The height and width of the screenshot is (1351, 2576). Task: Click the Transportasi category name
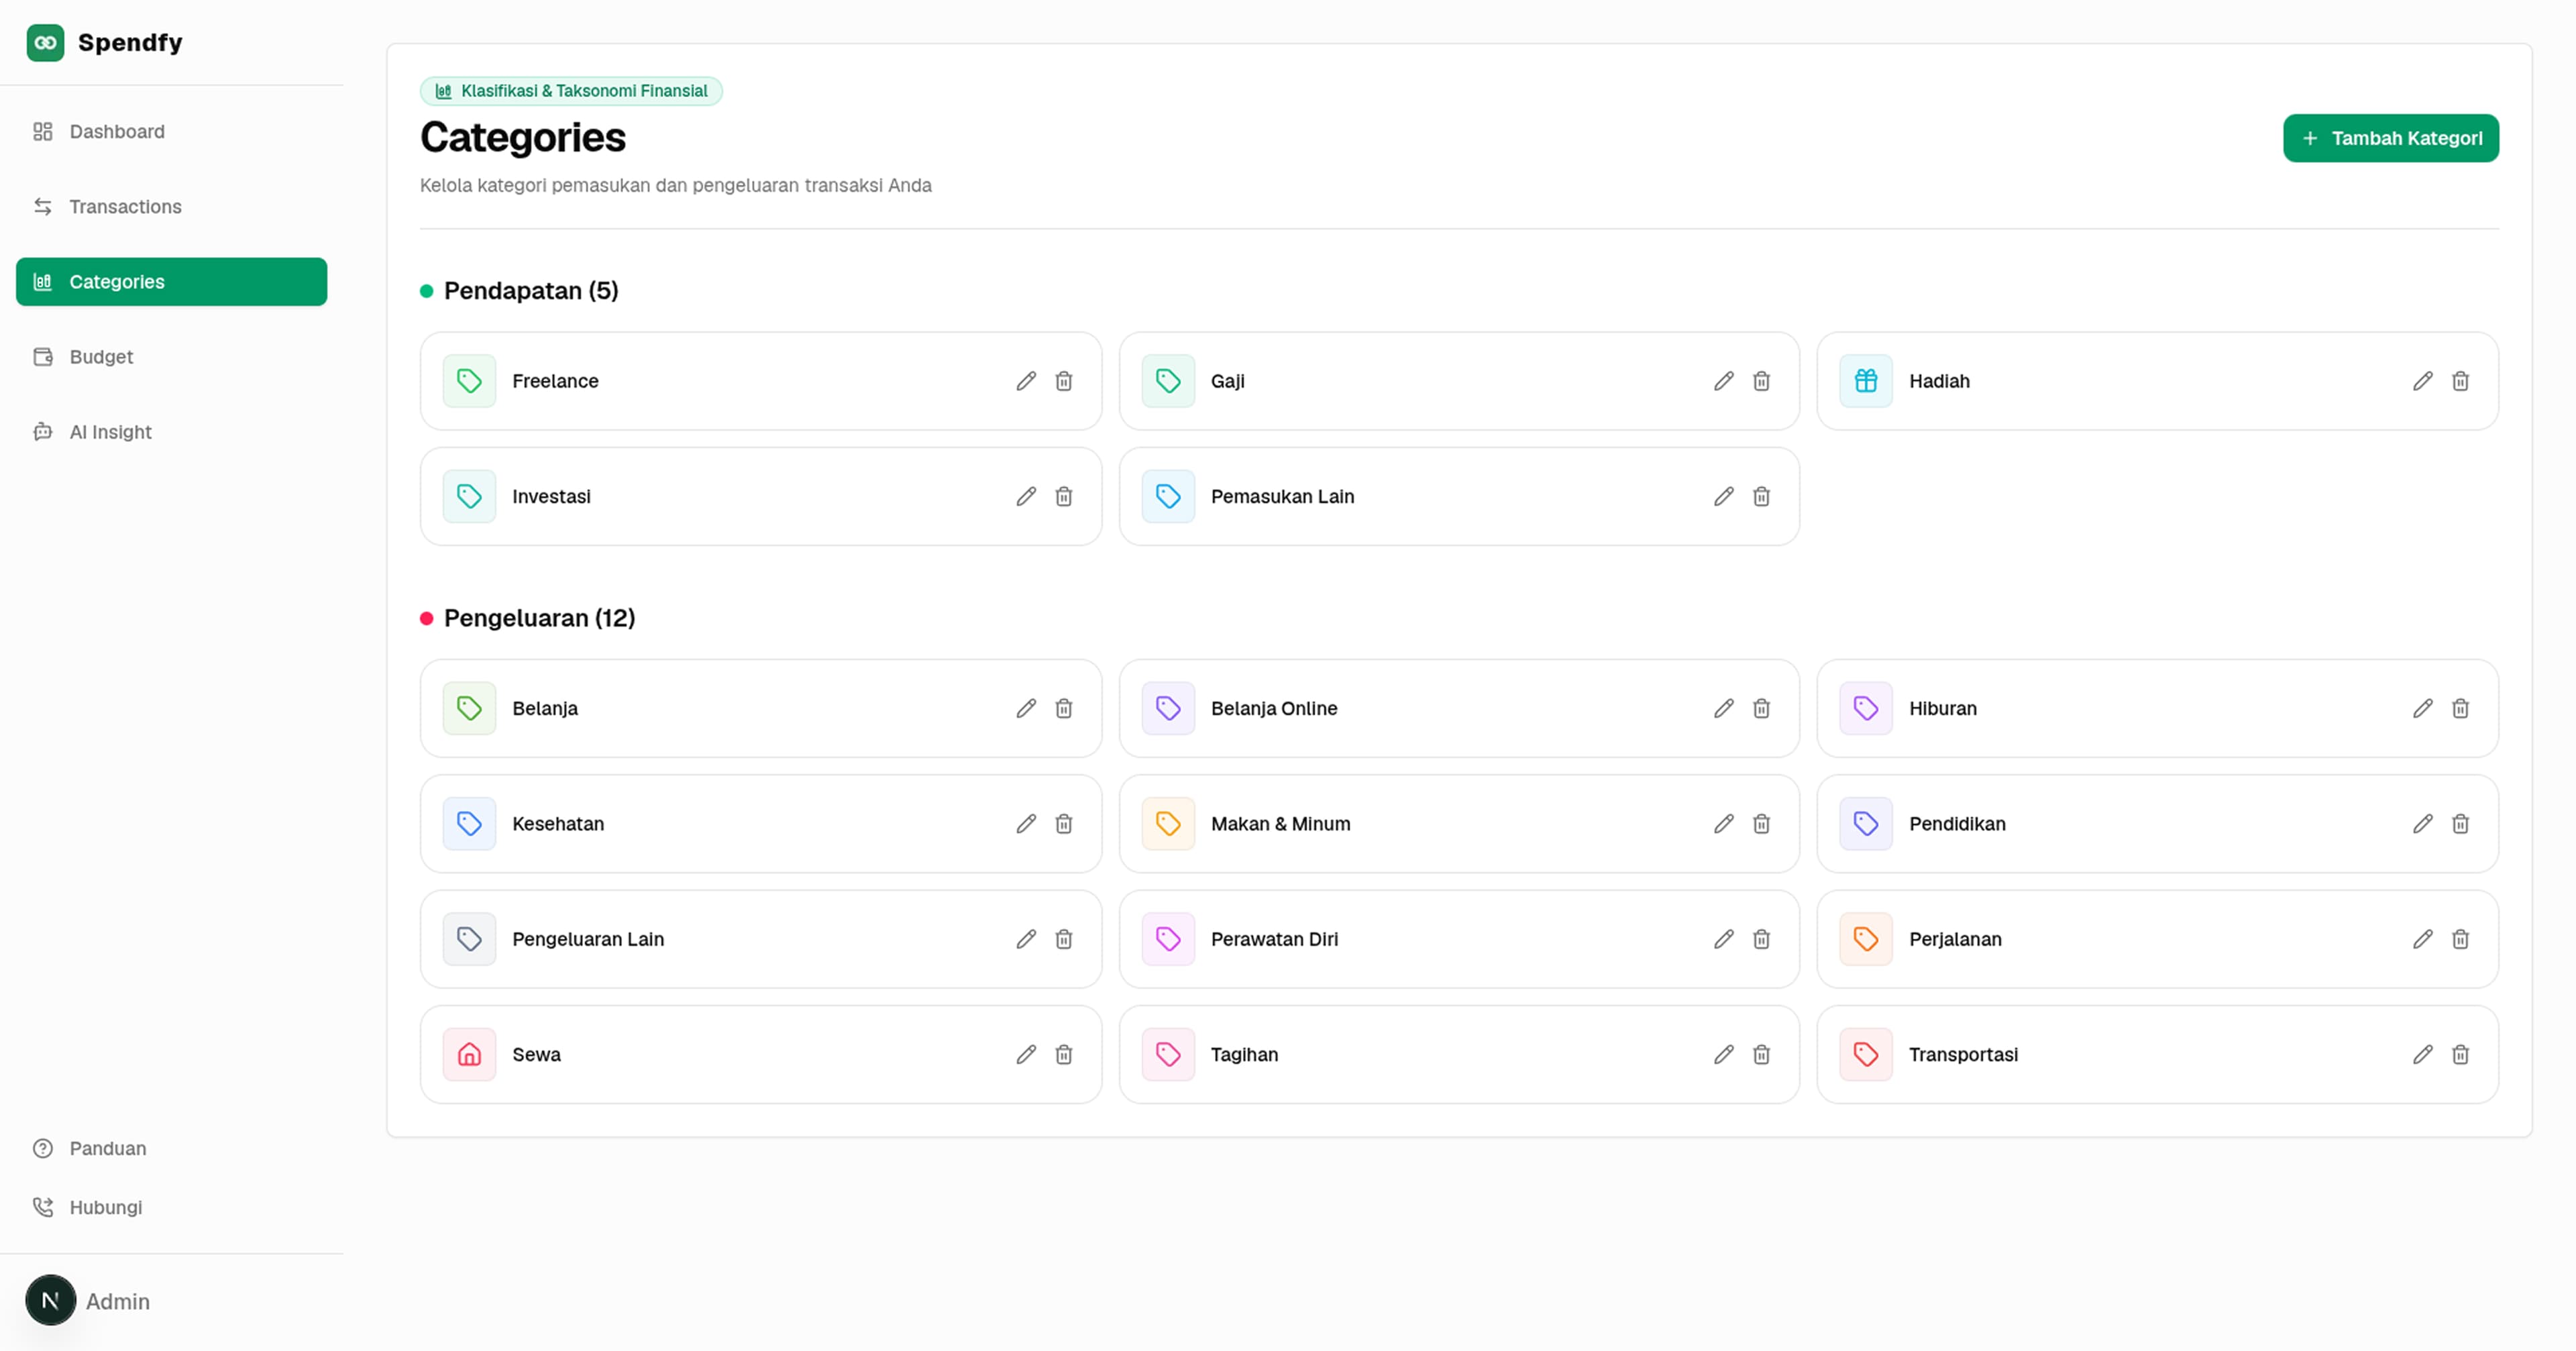point(1963,1054)
